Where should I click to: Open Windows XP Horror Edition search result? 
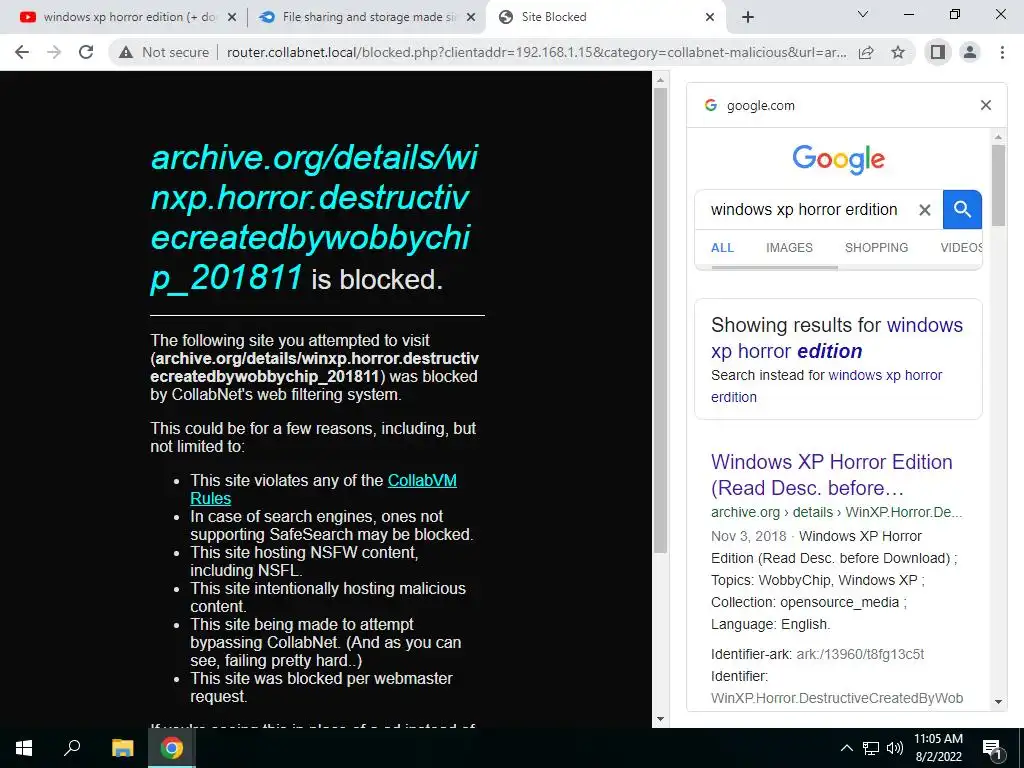(831, 475)
